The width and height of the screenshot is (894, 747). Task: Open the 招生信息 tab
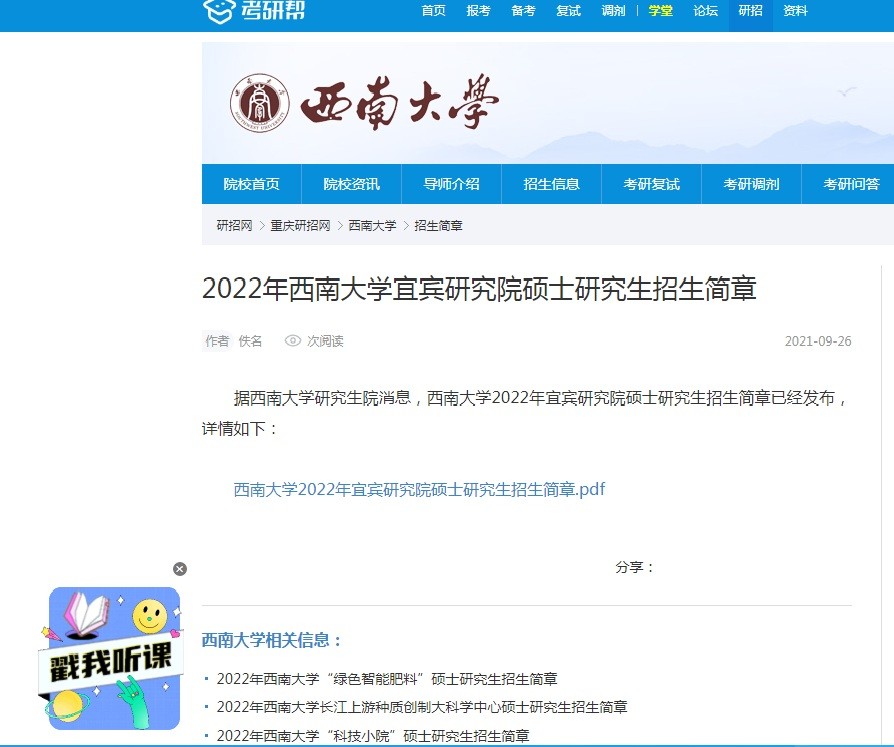pyautogui.click(x=551, y=184)
